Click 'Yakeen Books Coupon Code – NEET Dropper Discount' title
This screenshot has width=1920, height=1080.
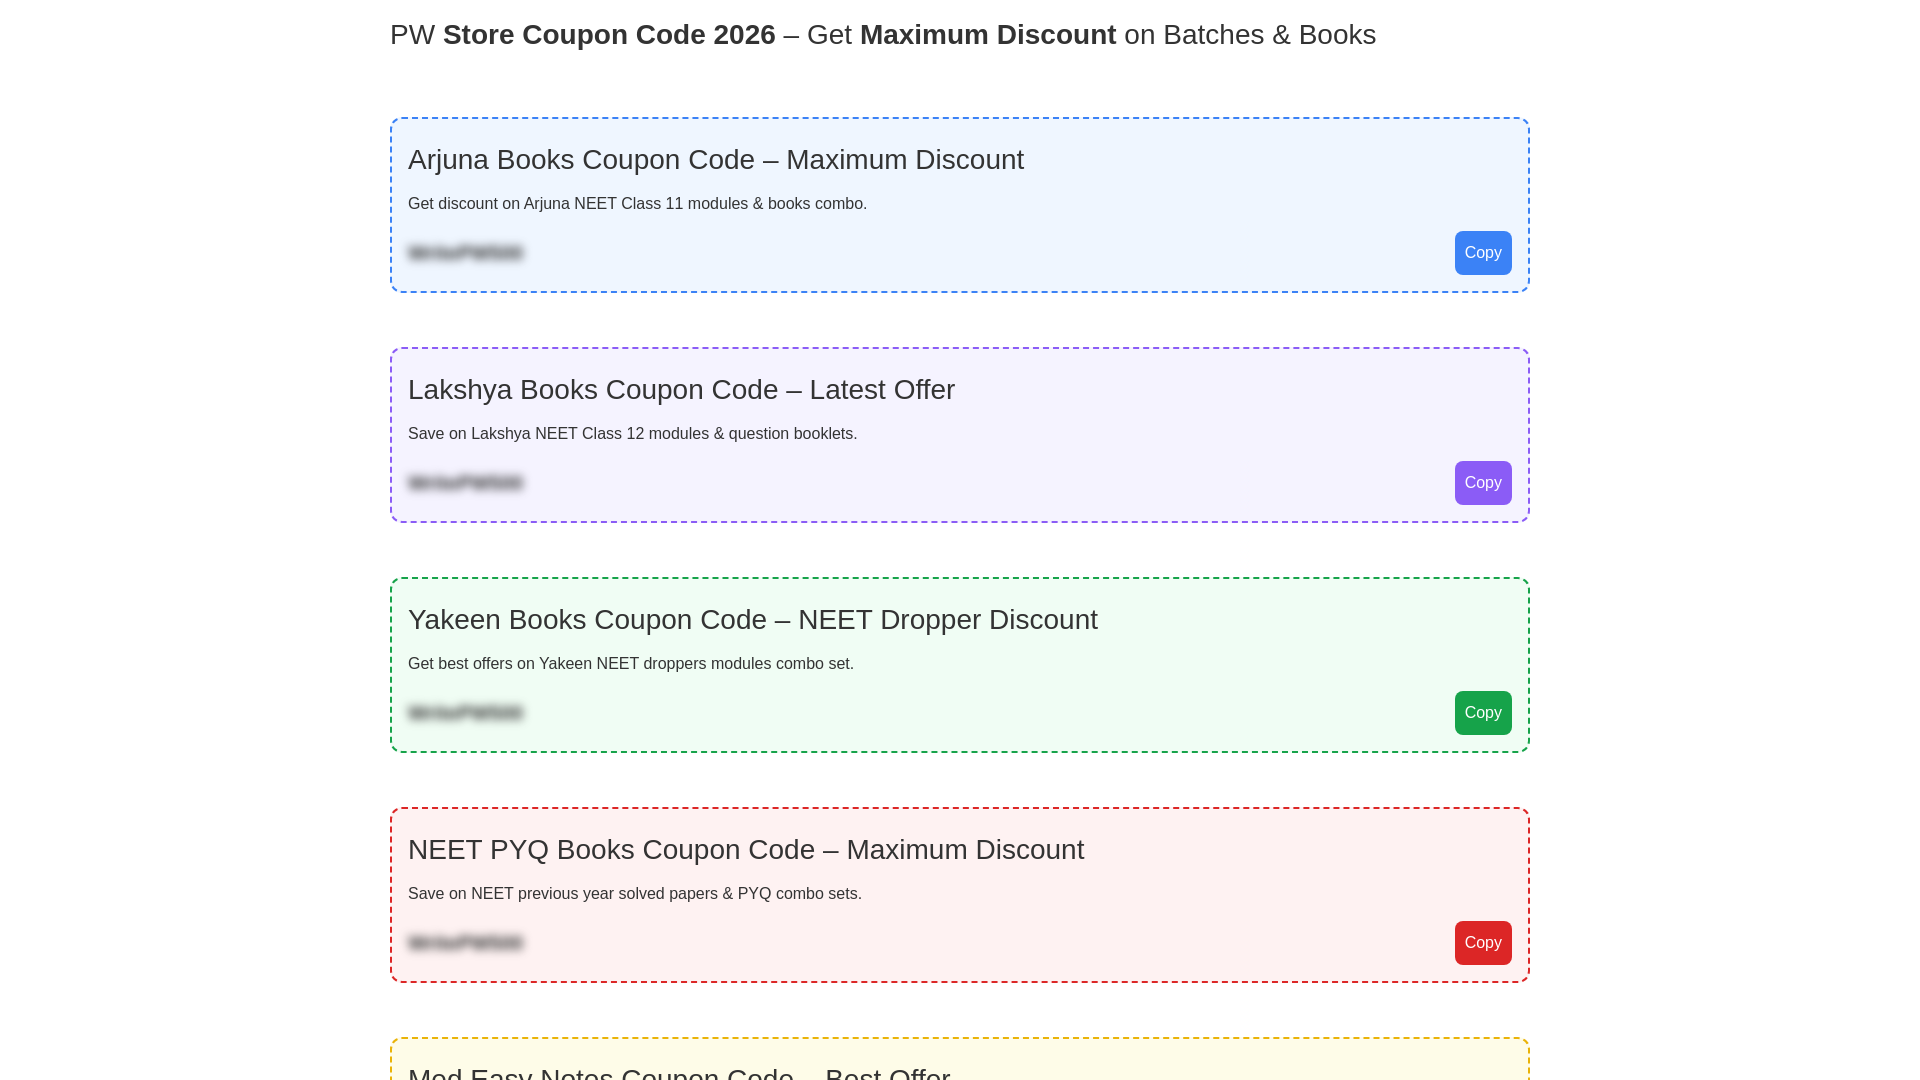[753, 620]
